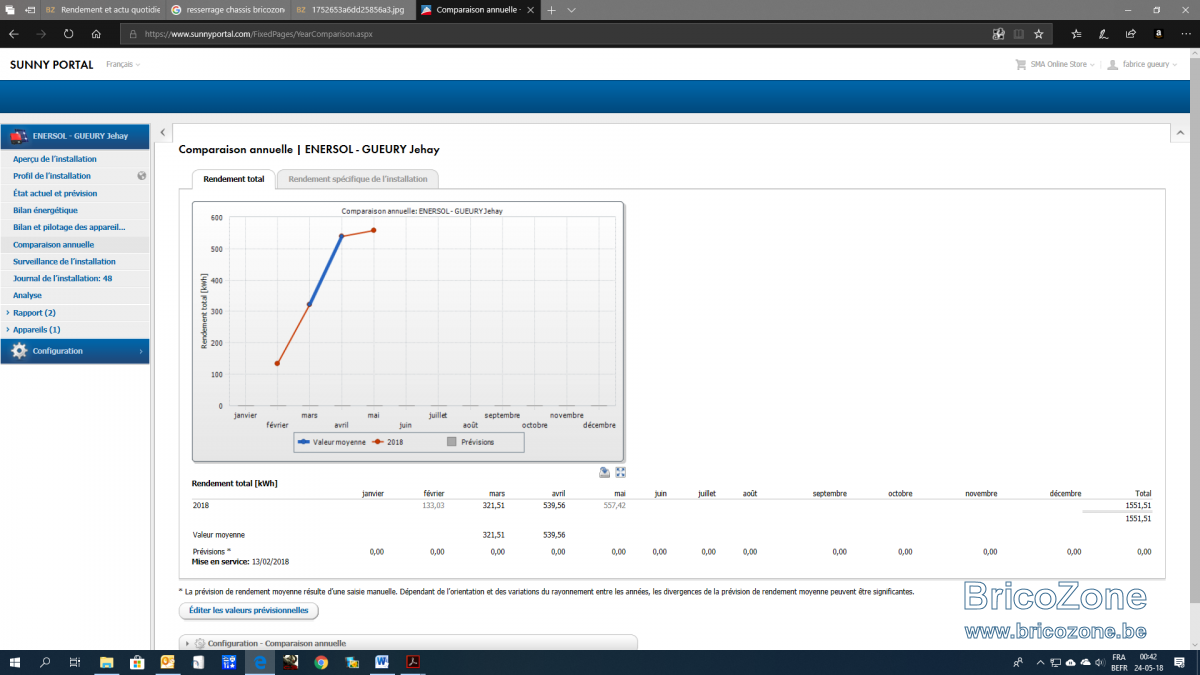Viewport: 1200px width, 675px height.
Task: Open Word from the Windows taskbar
Action: click(x=382, y=662)
